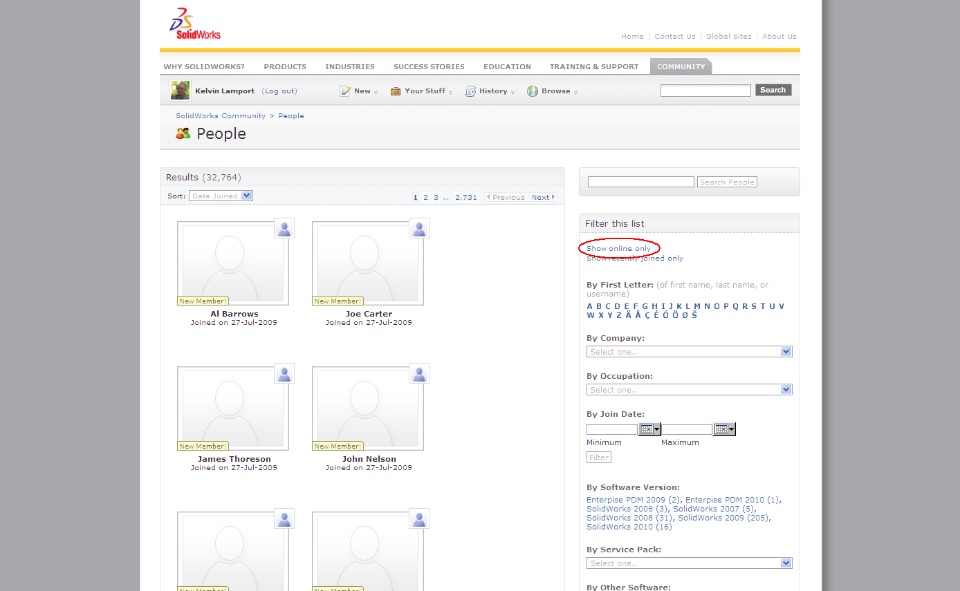This screenshot has width=960, height=591.
Task: Click the top Search button
Action: coord(773,90)
